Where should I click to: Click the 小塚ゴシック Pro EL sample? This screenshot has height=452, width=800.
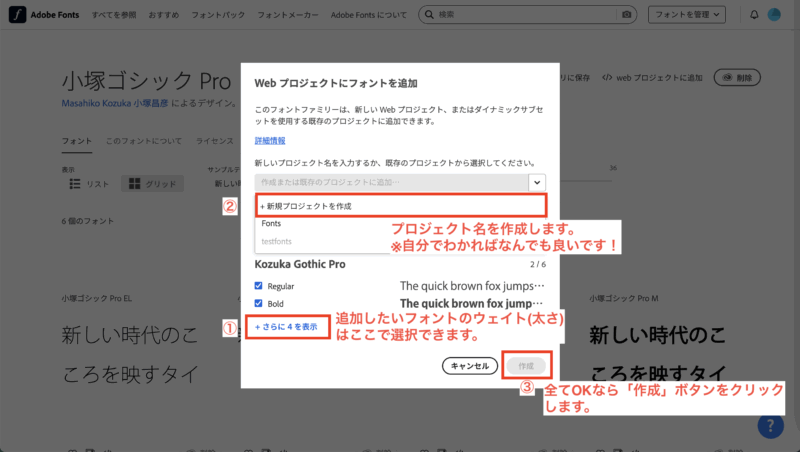[x=130, y=354]
